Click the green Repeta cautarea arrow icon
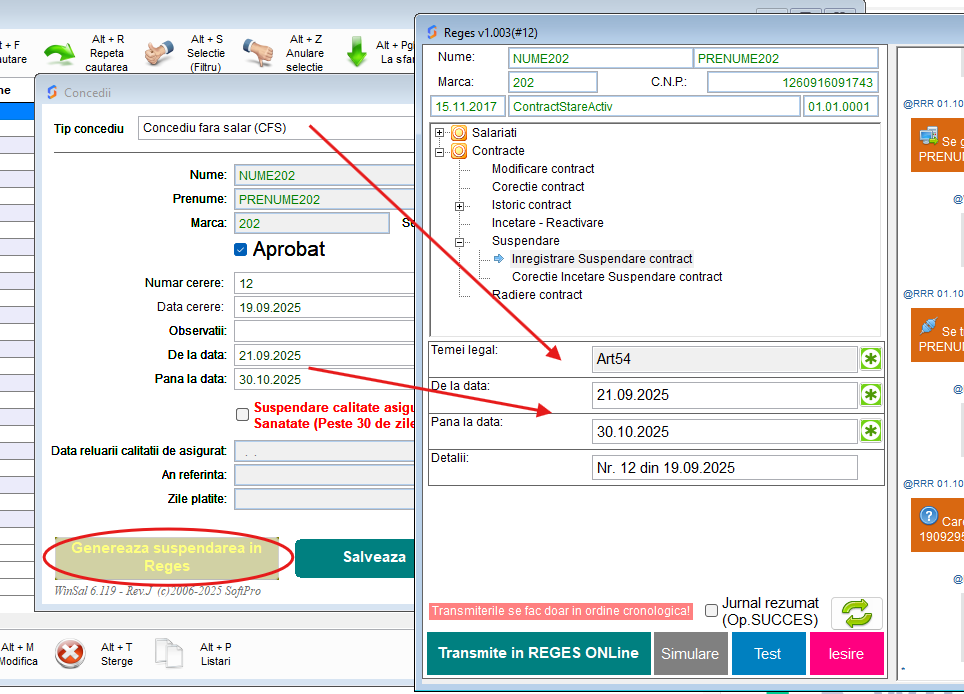The image size is (964, 694). [x=59, y=53]
